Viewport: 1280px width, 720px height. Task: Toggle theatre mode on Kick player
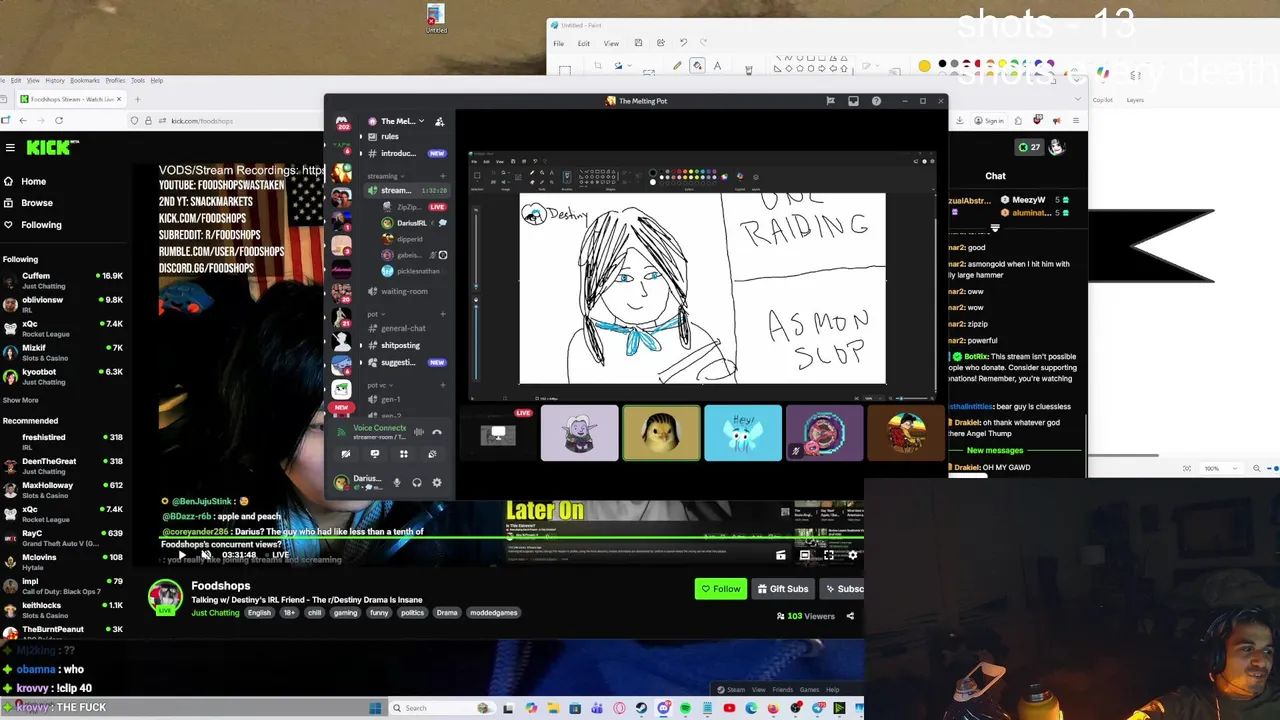pyautogui.click(x=804, y=555)
